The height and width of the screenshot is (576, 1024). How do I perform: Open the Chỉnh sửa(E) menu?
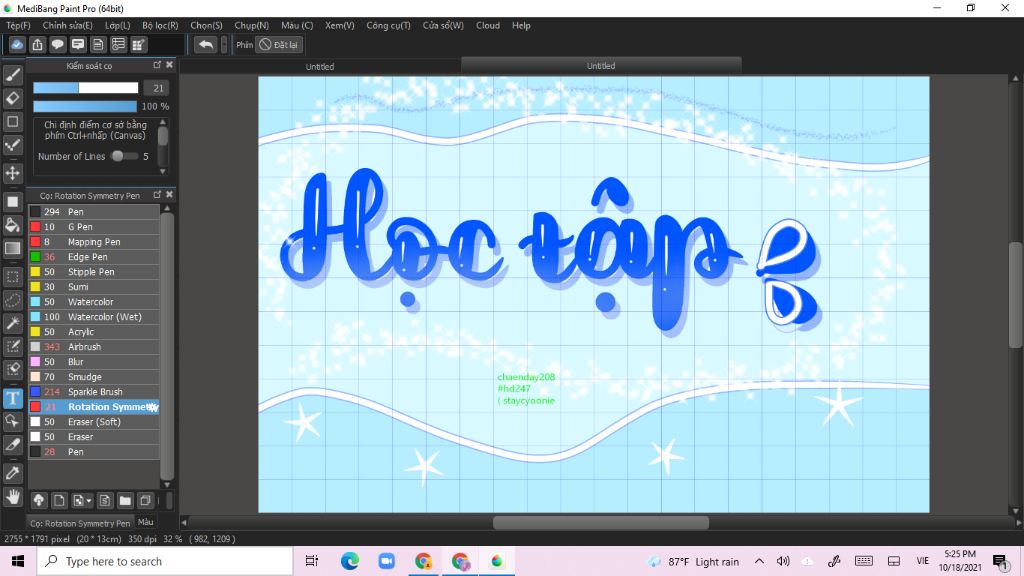67,25
